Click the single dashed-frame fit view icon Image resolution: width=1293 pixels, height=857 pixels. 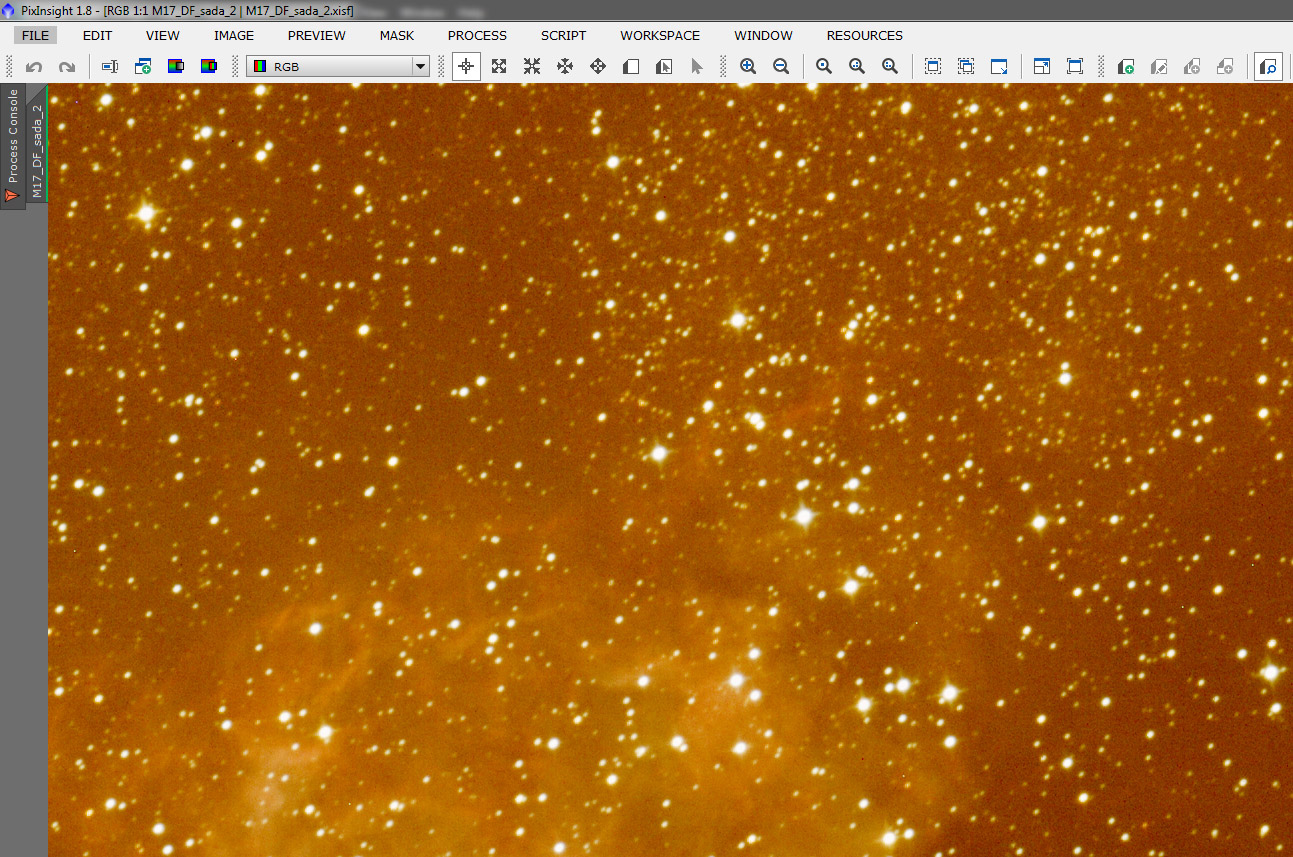coord(933,67)
